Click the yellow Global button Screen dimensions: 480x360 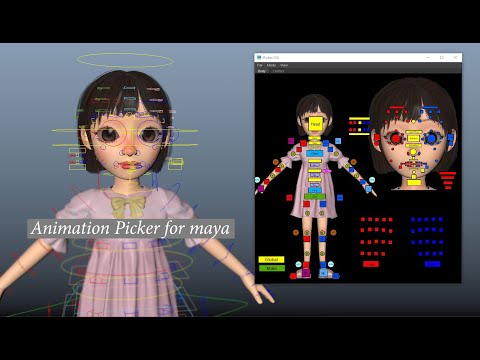click(271, 259)
